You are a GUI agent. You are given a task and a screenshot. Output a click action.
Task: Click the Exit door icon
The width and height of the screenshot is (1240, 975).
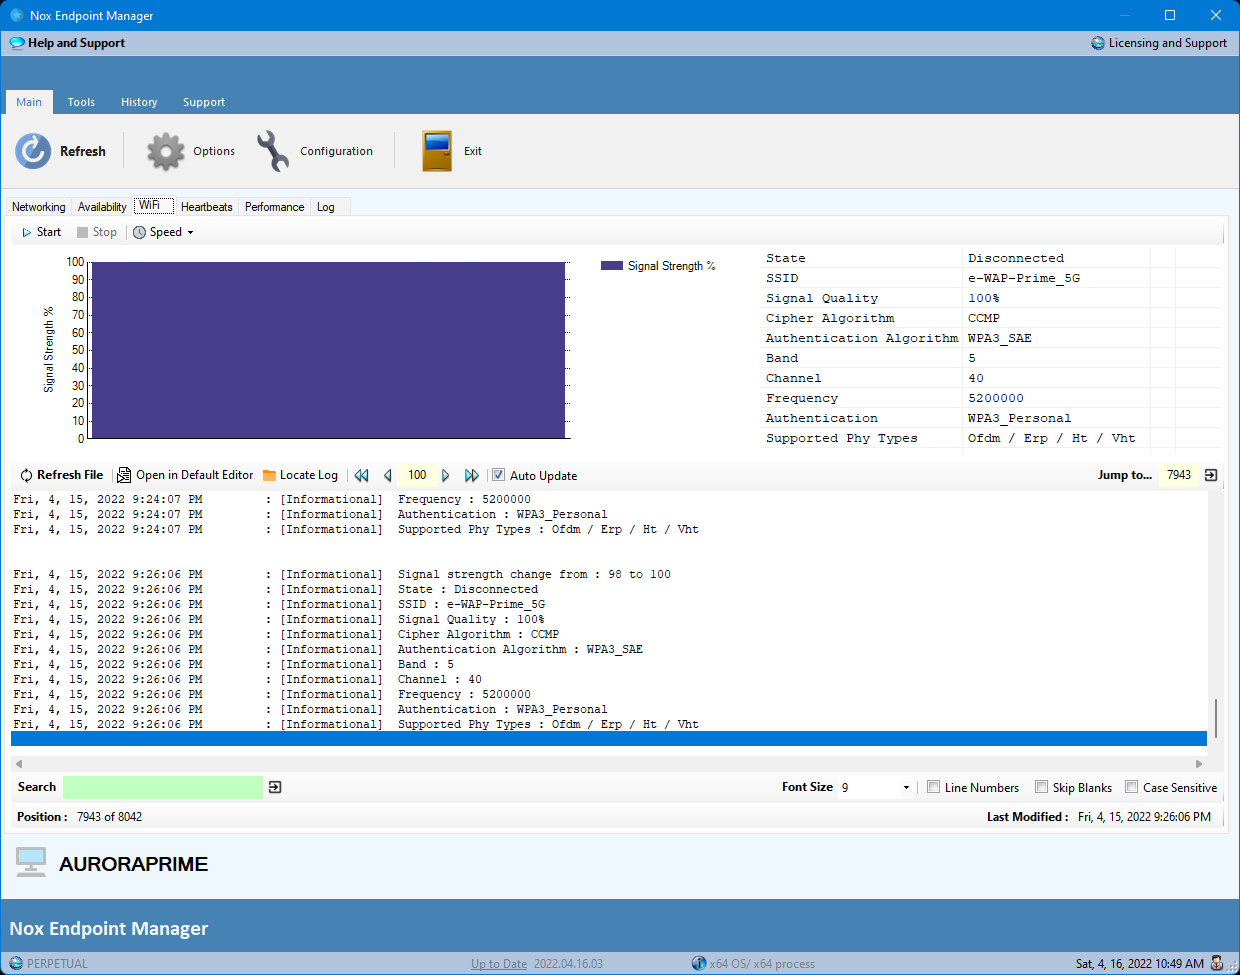click(437, 151)
